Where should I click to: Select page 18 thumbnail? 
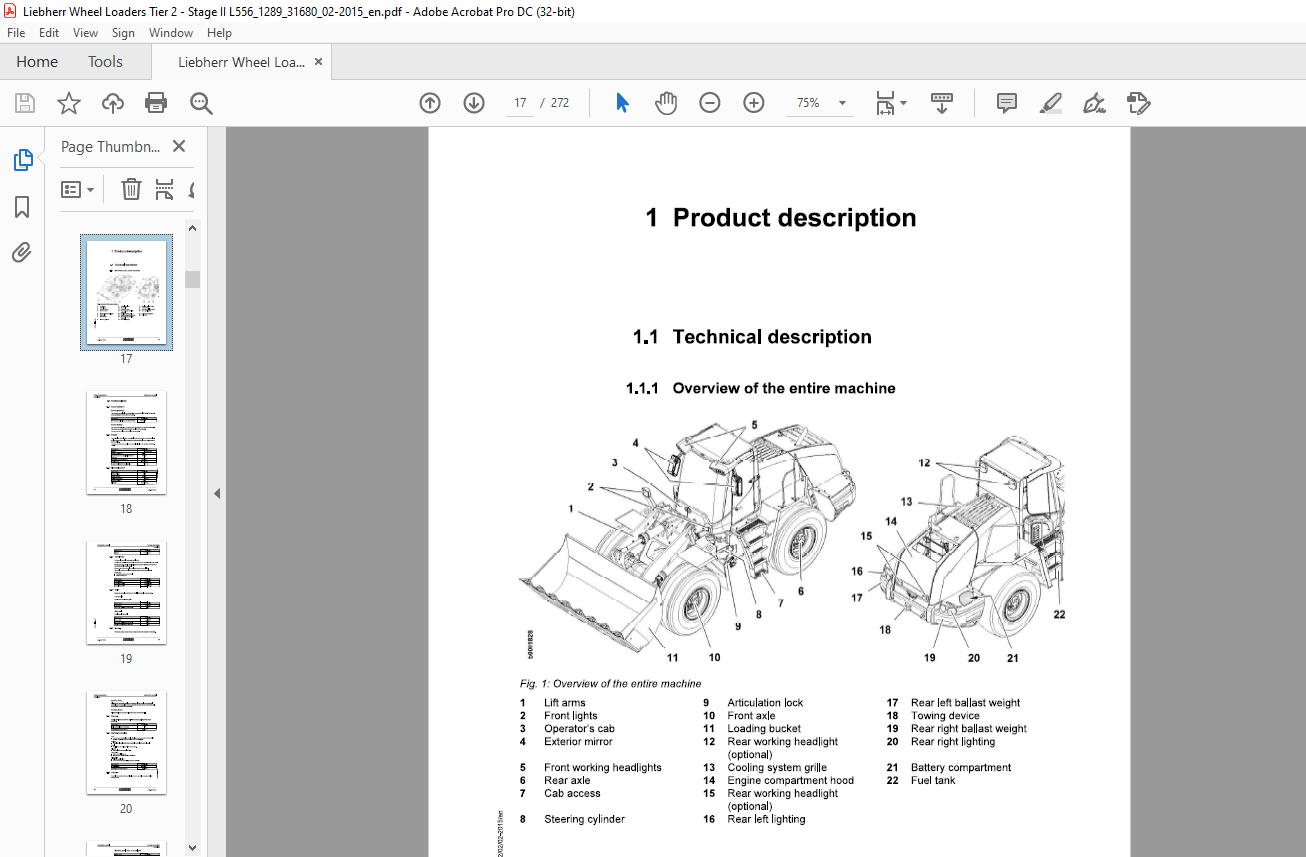point(126,443)
